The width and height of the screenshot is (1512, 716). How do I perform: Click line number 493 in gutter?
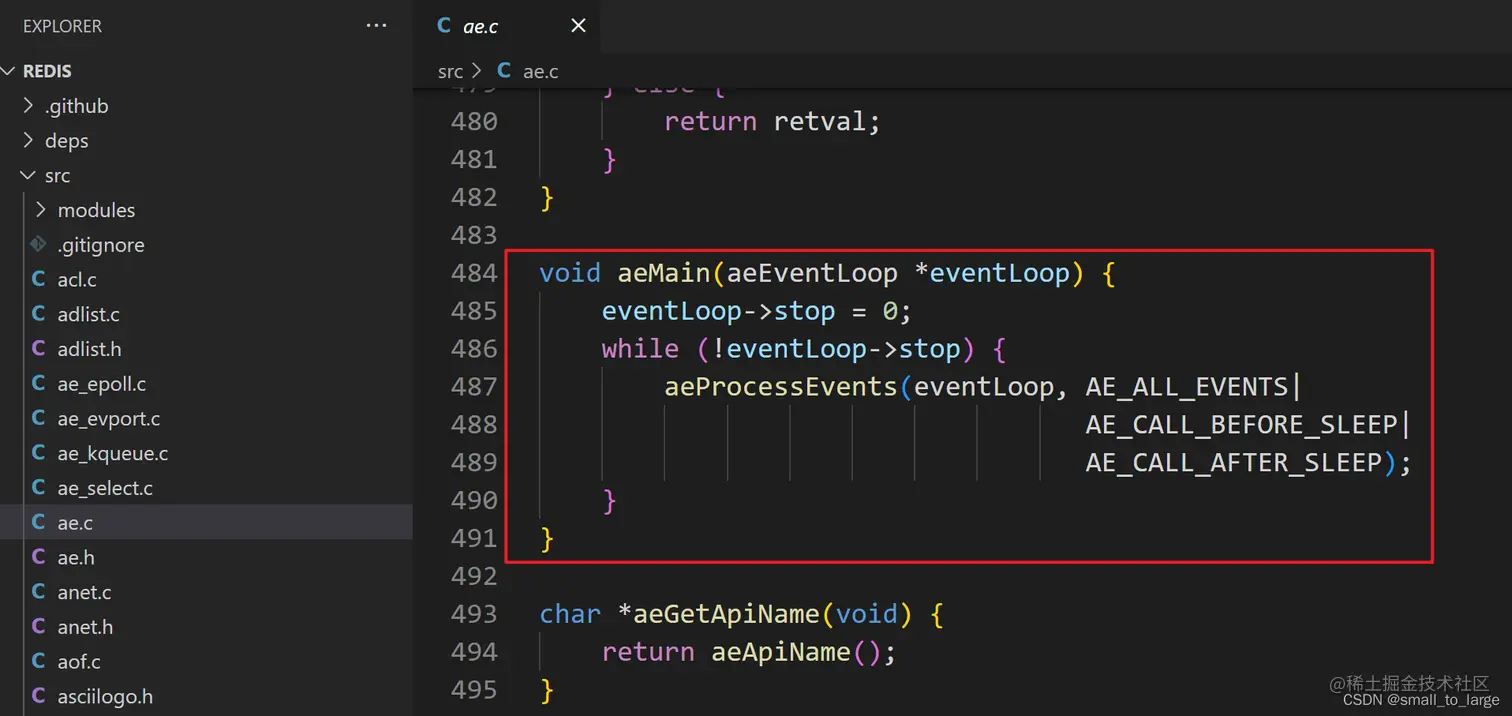(x=474, y=613)
